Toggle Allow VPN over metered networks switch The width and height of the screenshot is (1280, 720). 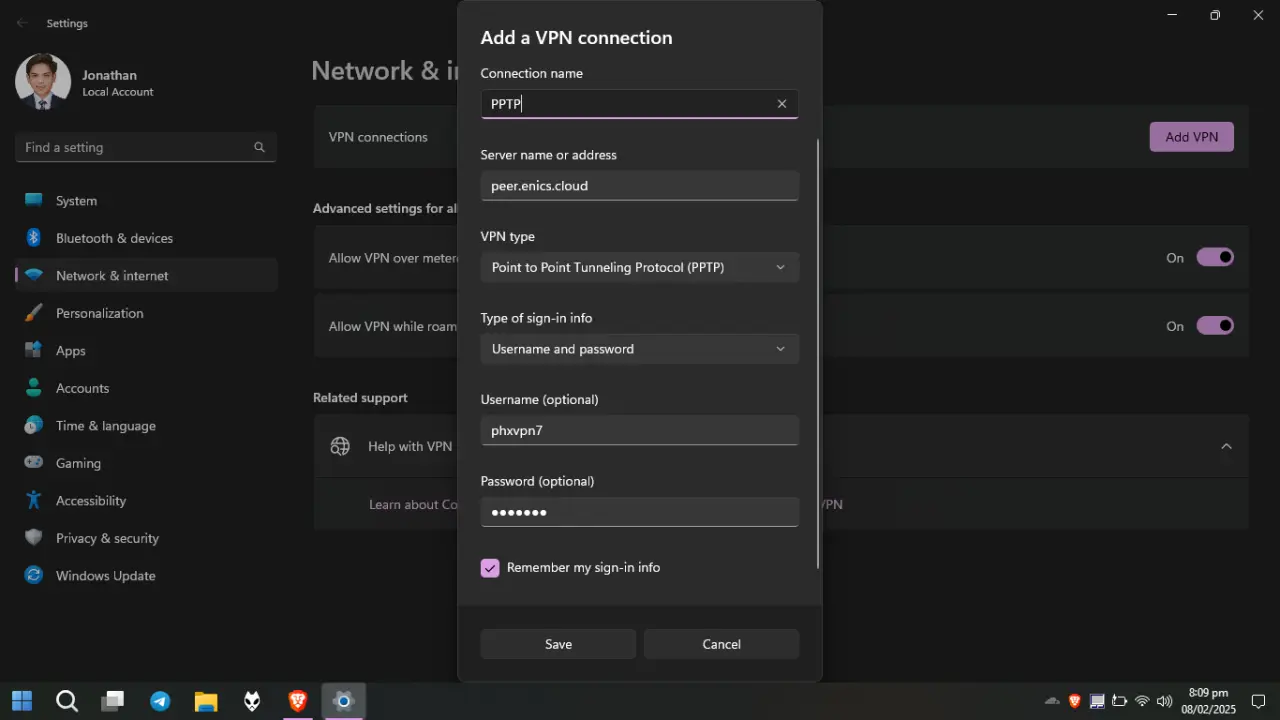click(1215, 258)
